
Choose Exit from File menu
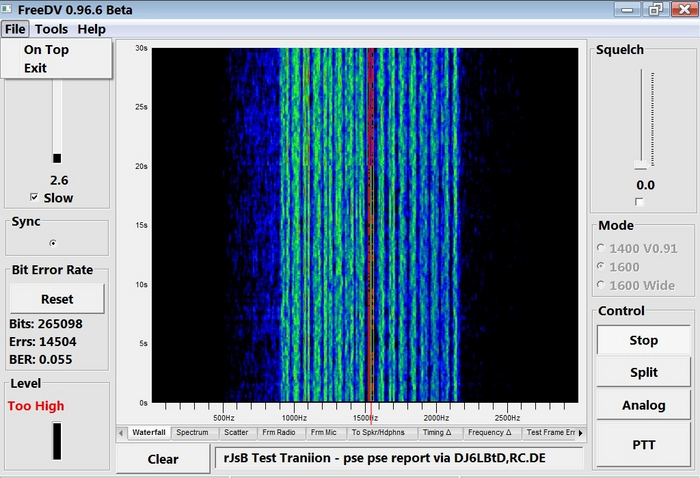pos(56,68)
